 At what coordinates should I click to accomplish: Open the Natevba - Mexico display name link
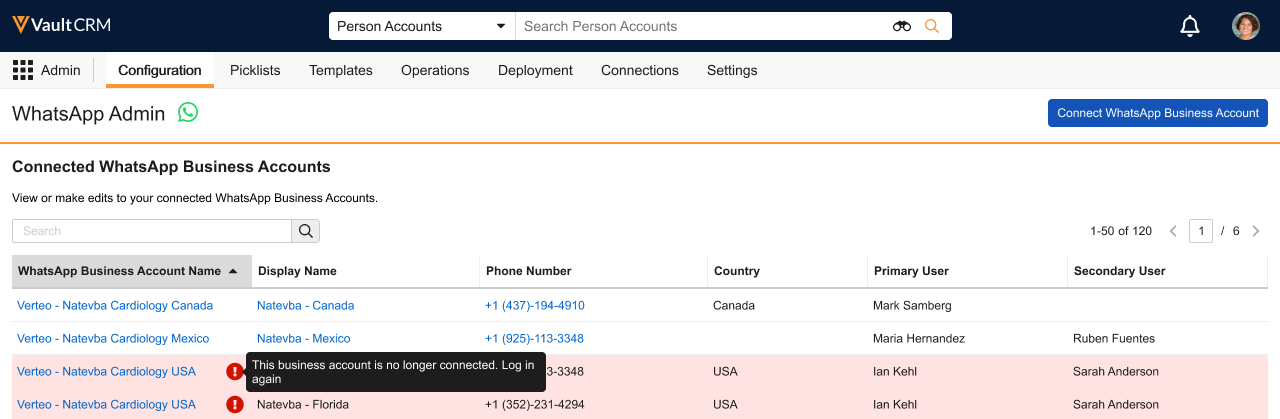coord(303,338)
